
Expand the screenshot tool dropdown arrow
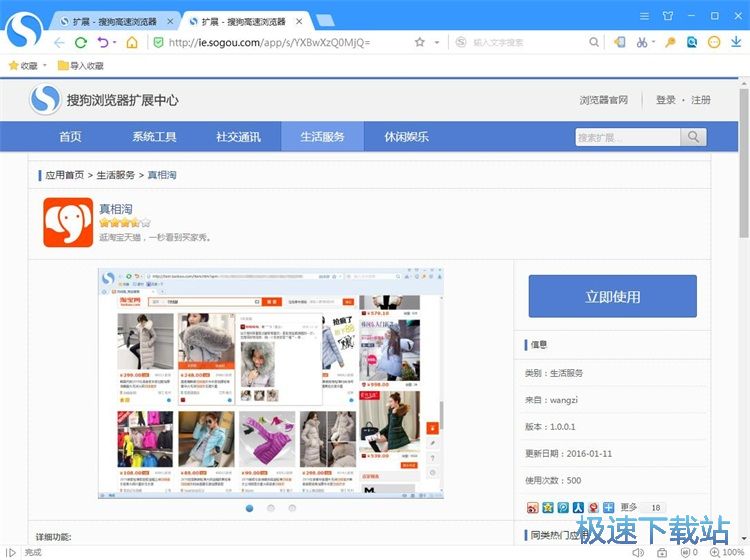[653, 42]
